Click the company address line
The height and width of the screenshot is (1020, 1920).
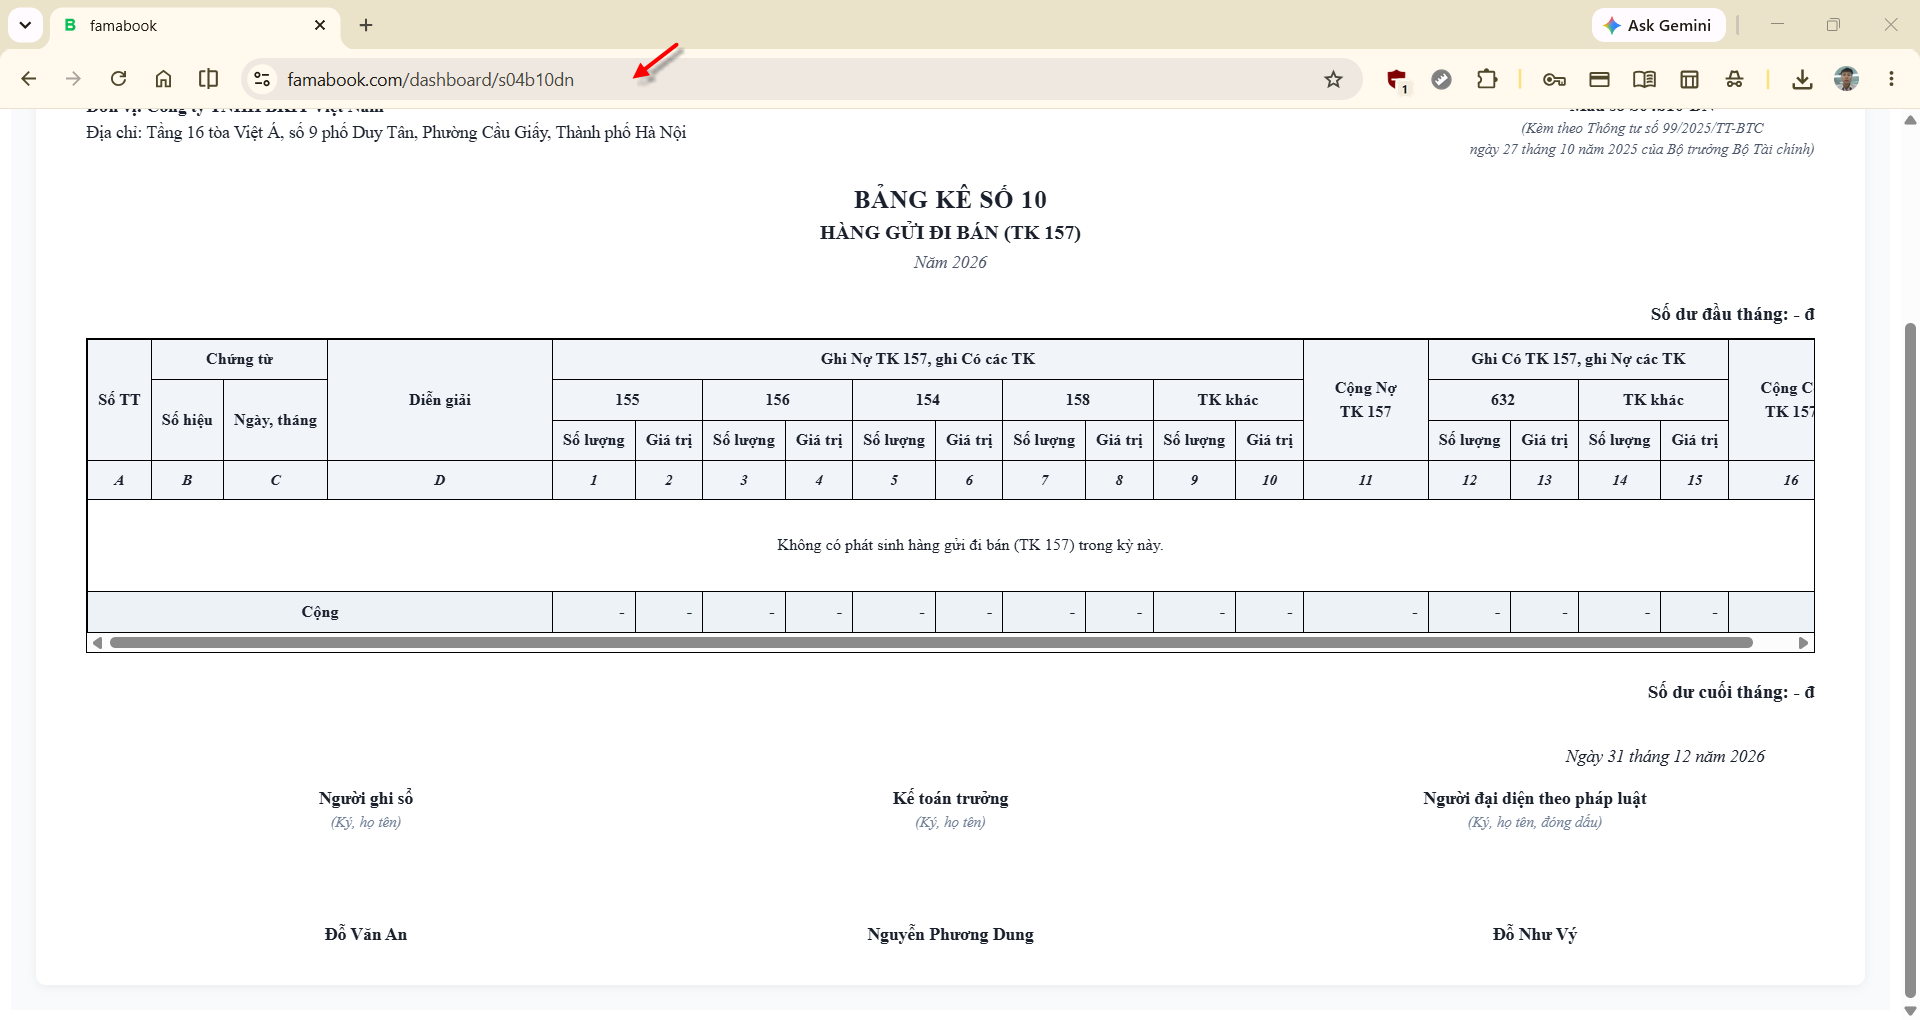pos(386,132)
